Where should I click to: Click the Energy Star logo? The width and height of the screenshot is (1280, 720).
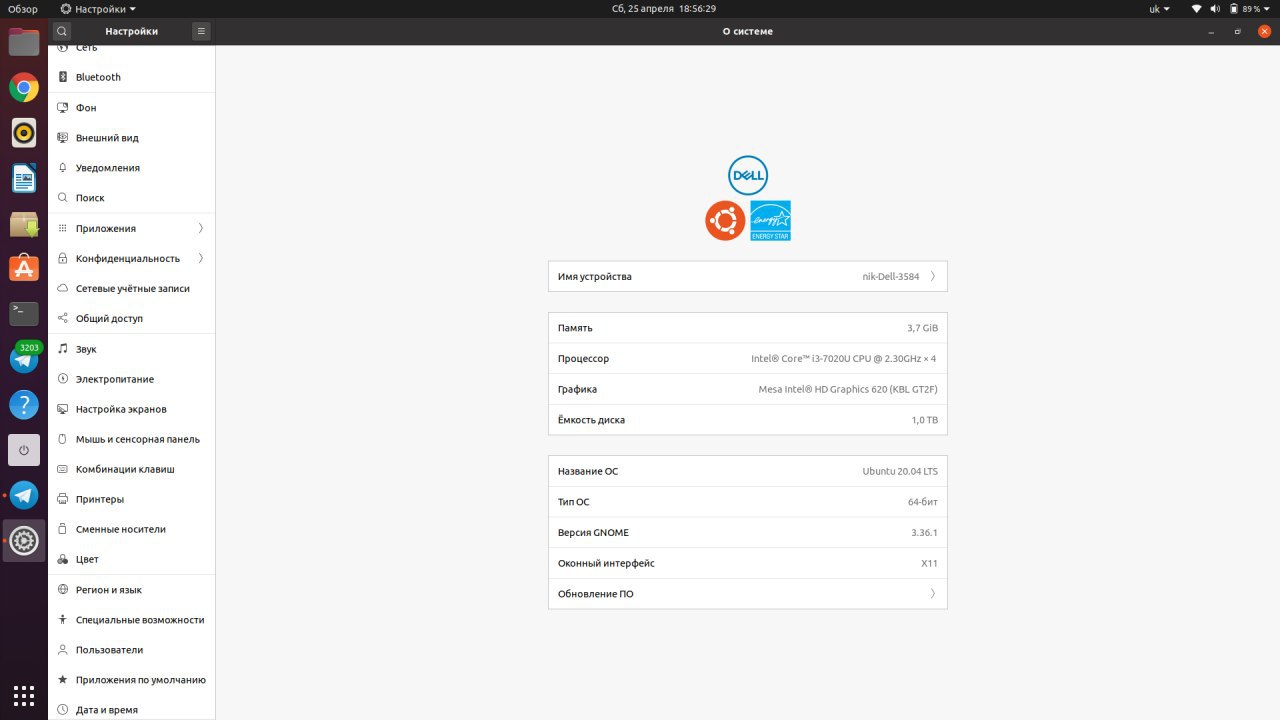coord(770,220)
